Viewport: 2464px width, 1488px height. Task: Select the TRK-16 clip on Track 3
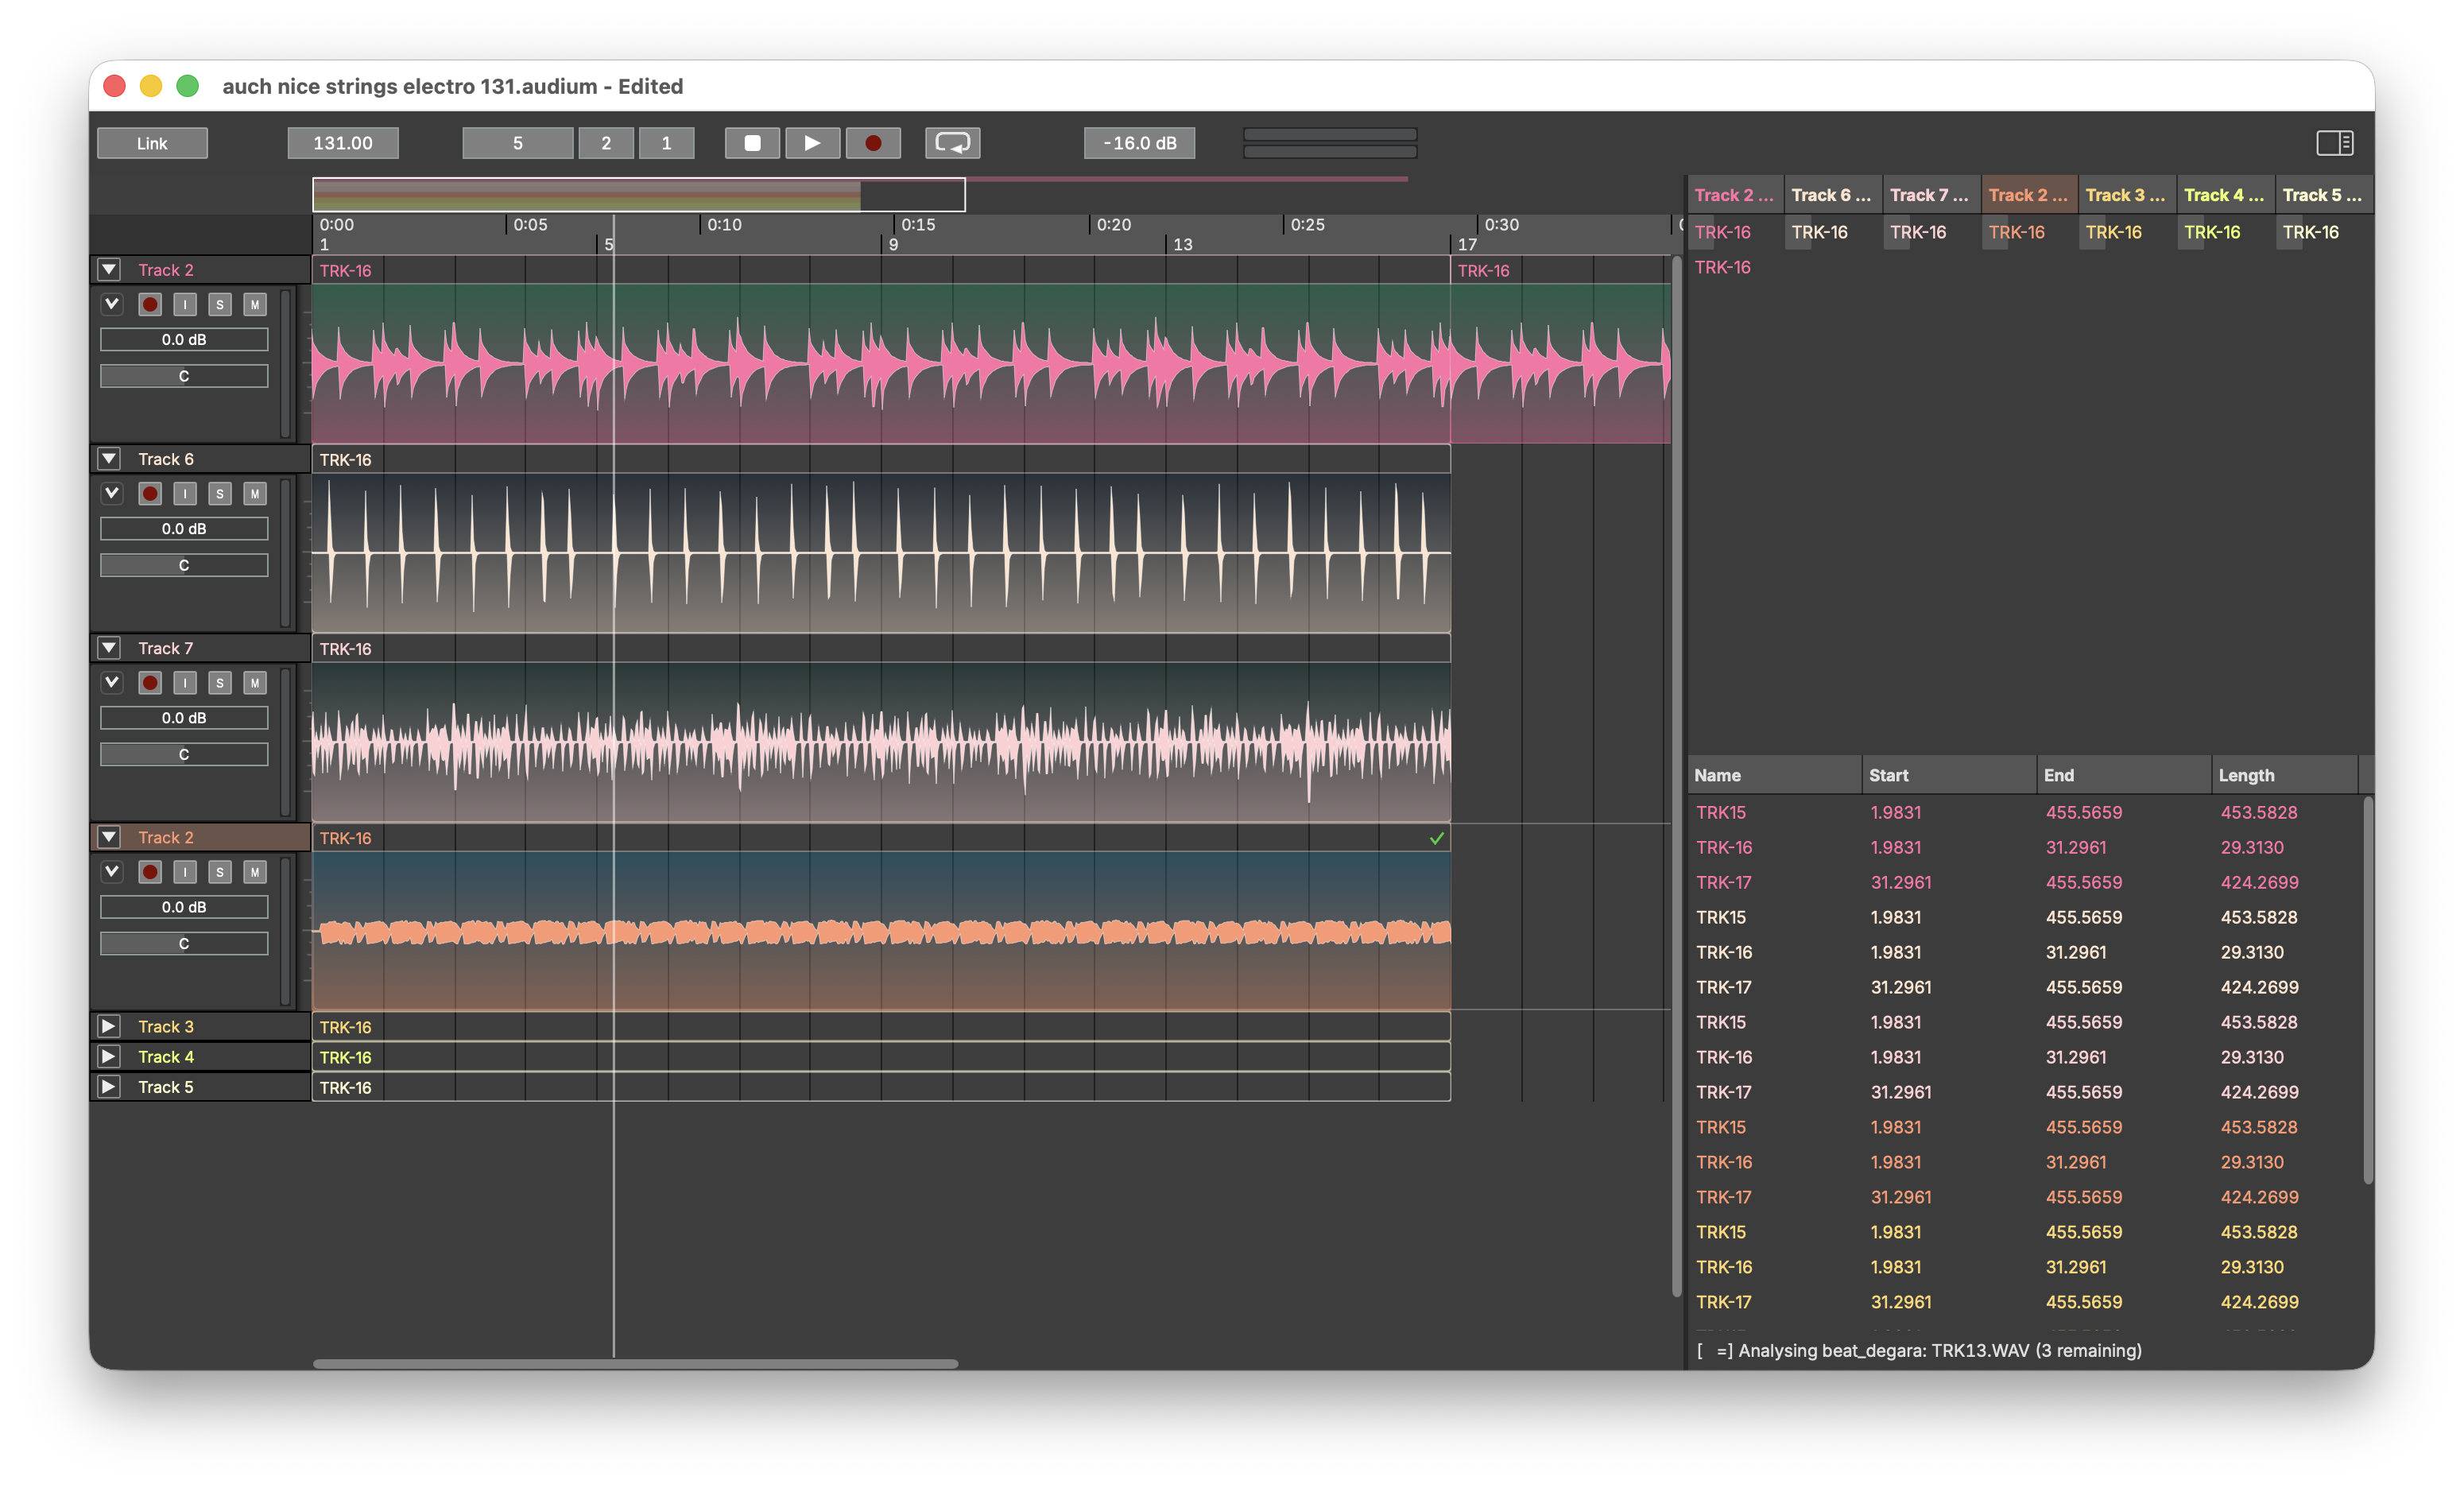point(880,1027)
